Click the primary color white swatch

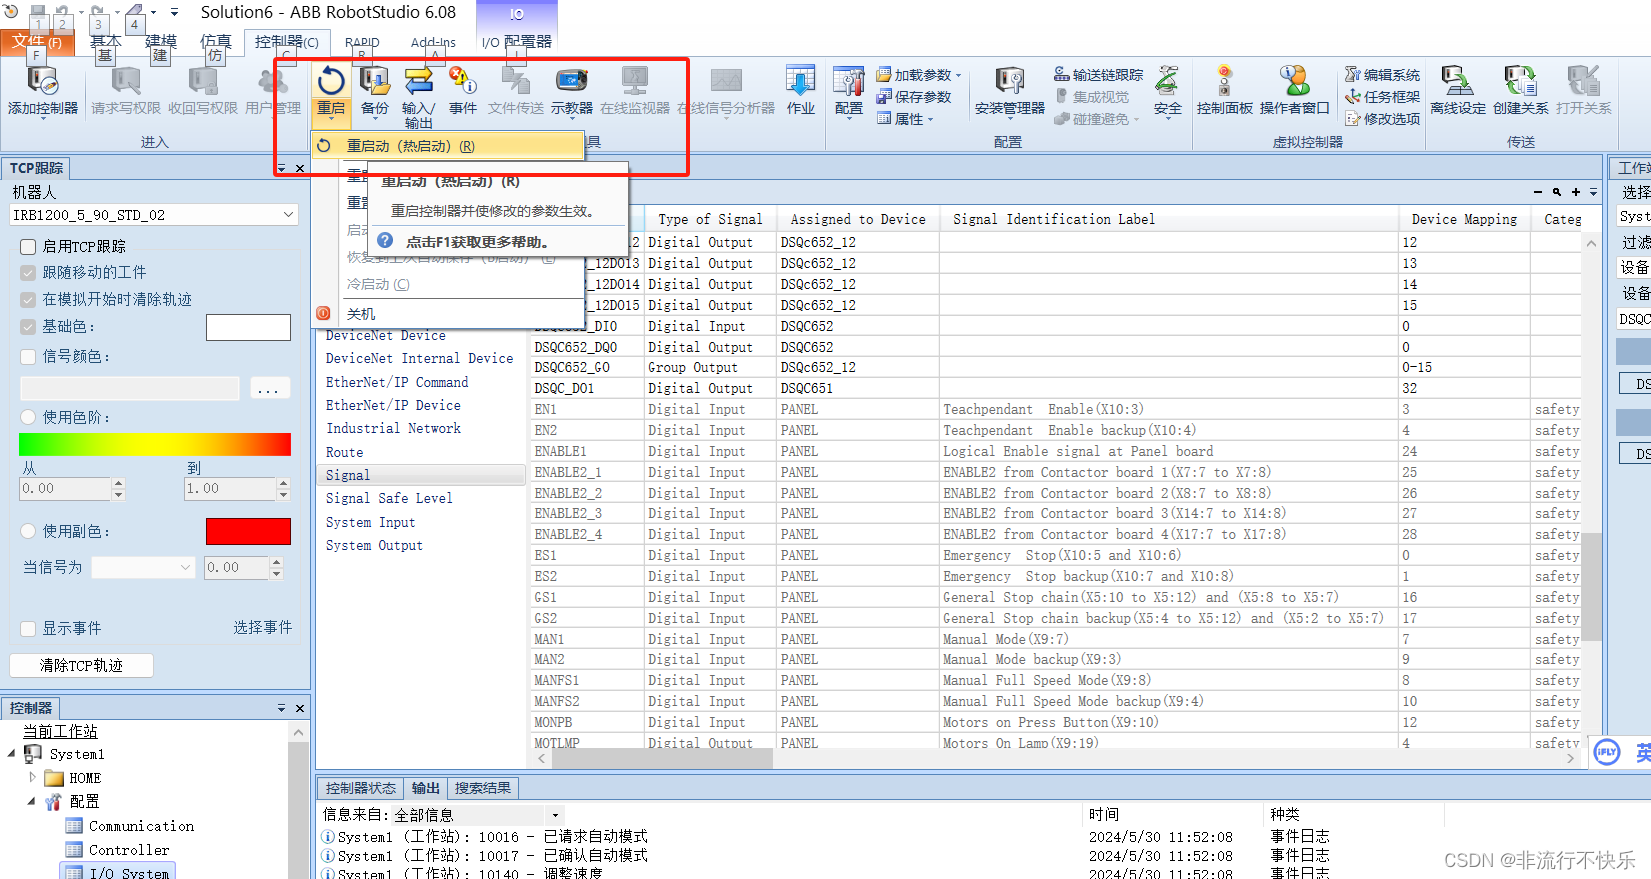pyautogui.click(x=248, y=328)
